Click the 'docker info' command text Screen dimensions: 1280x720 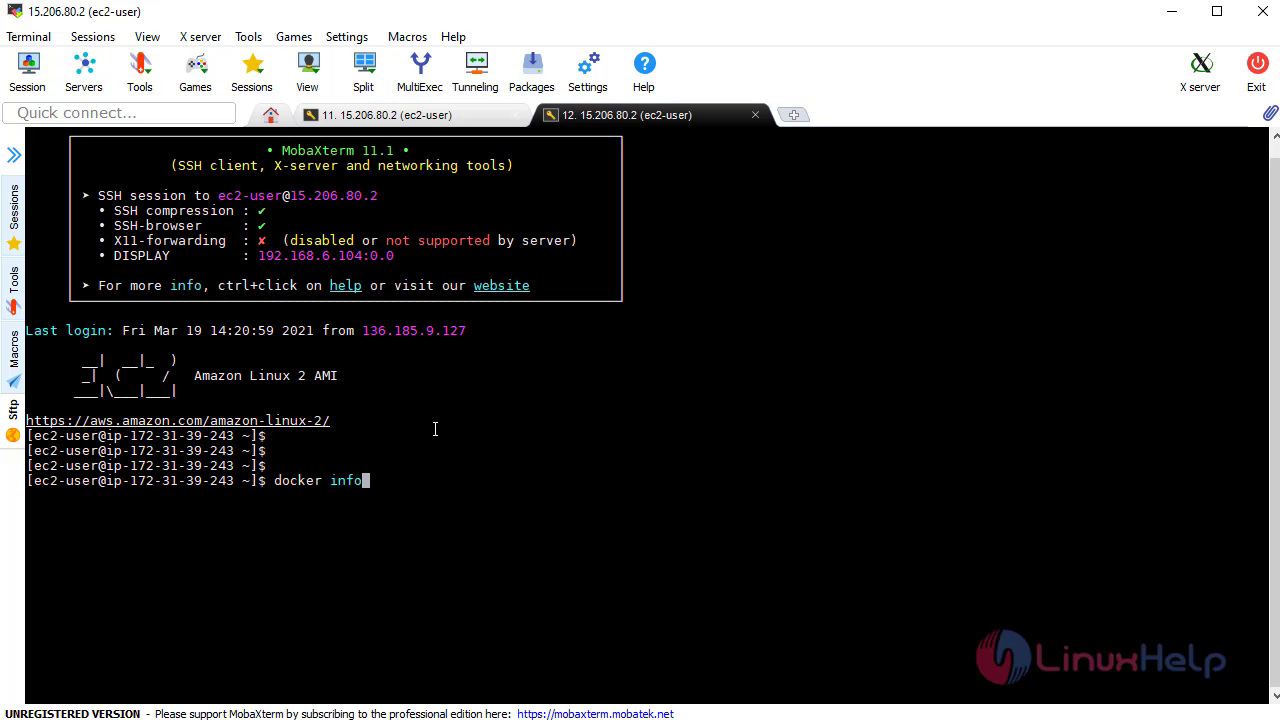click(x=318, y=481)
